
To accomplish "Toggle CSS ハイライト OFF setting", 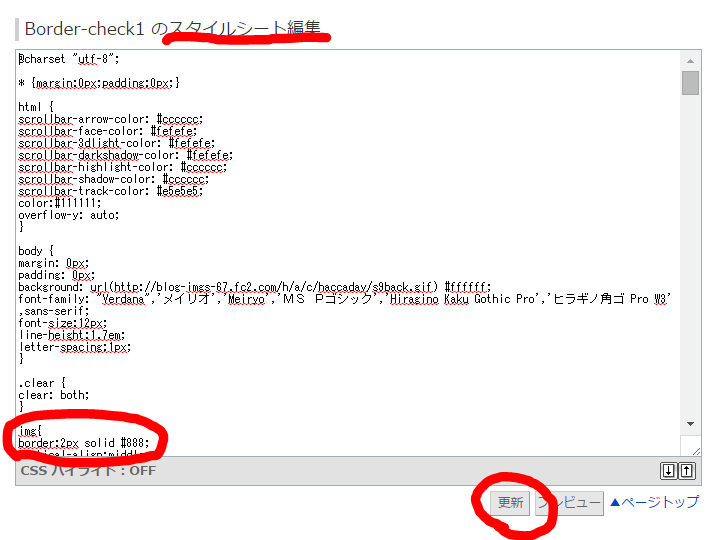I will click(88, 471).
